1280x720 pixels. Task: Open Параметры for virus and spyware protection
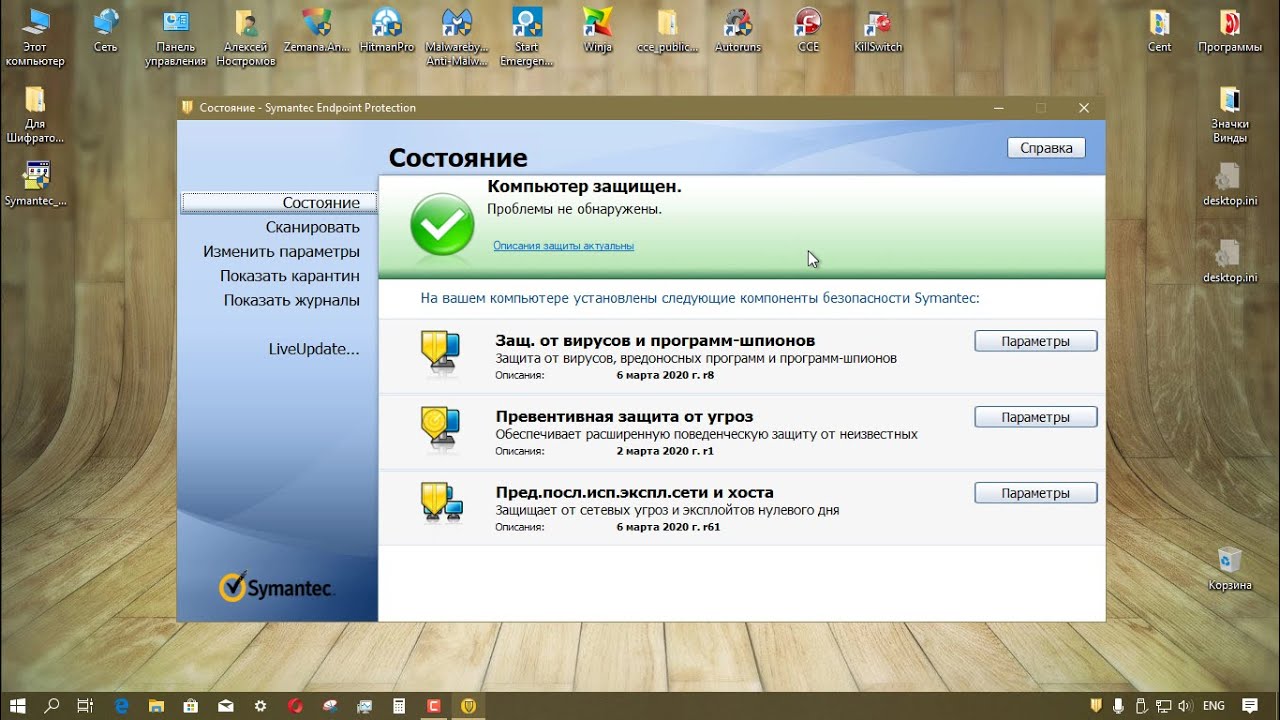[x=1036, y=341]
